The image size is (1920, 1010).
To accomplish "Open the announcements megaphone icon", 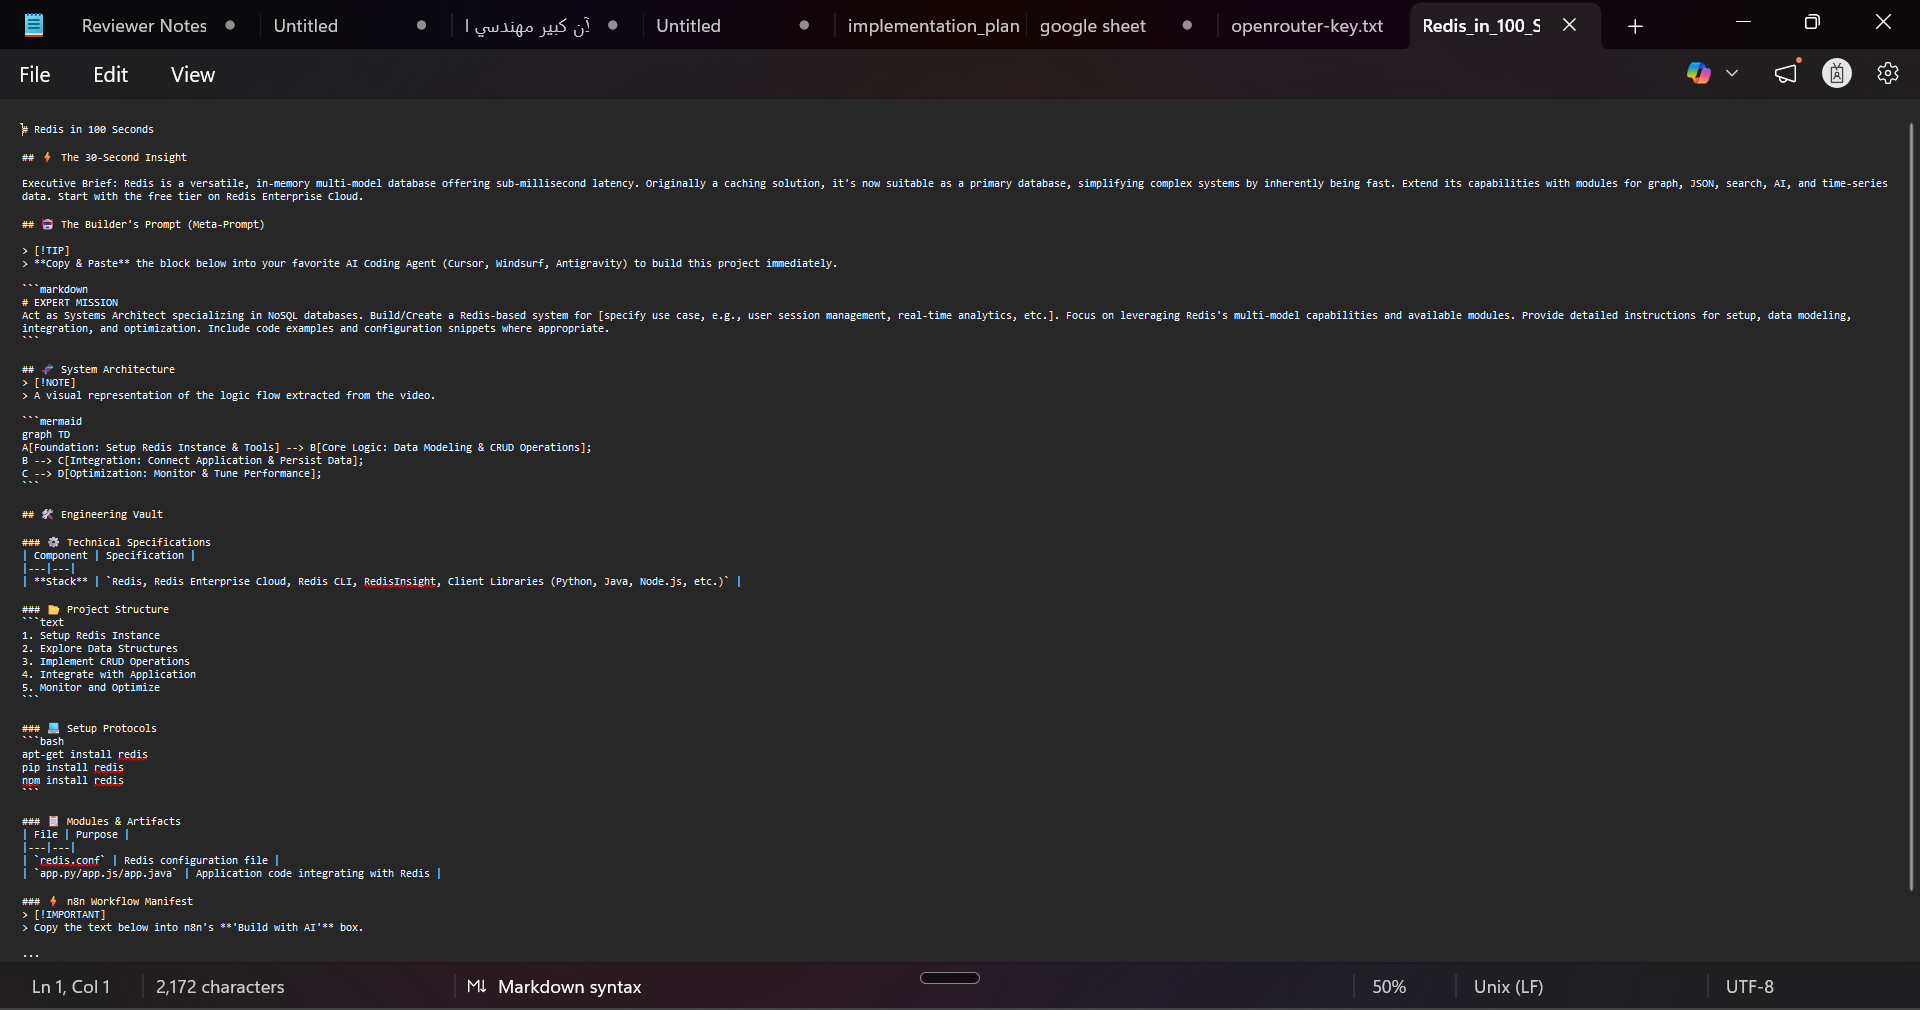I will tap(1786, 72).
